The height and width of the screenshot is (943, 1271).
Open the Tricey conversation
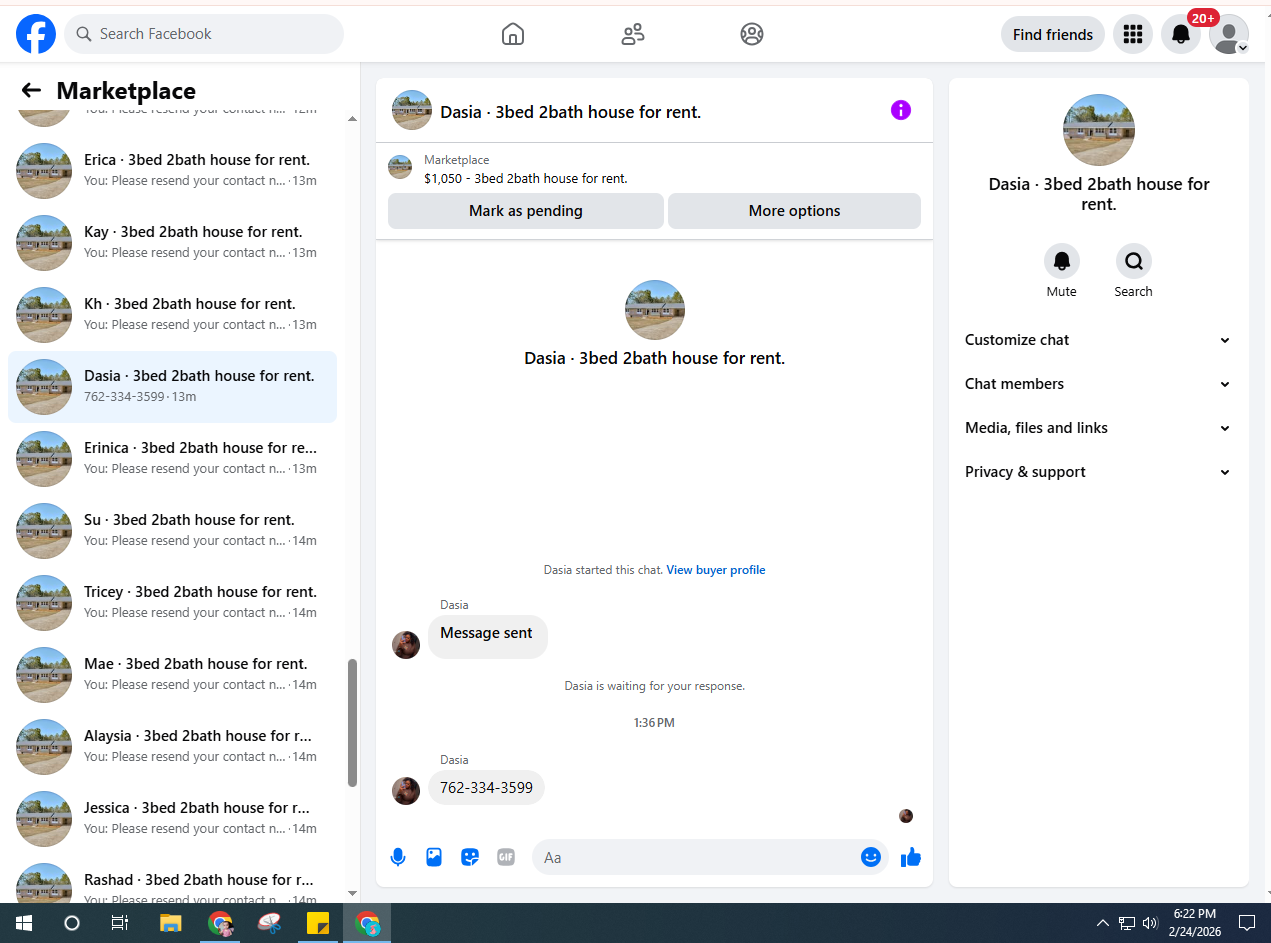(x=172, y=603)
